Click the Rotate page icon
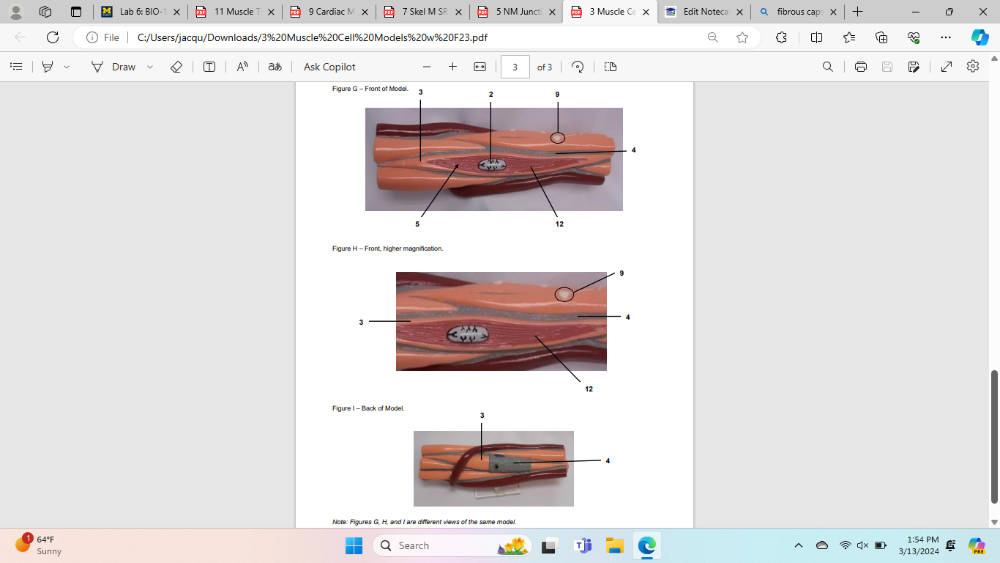Image resolution: width=1000 pixels, height=563 pixels. click(578, 67)
